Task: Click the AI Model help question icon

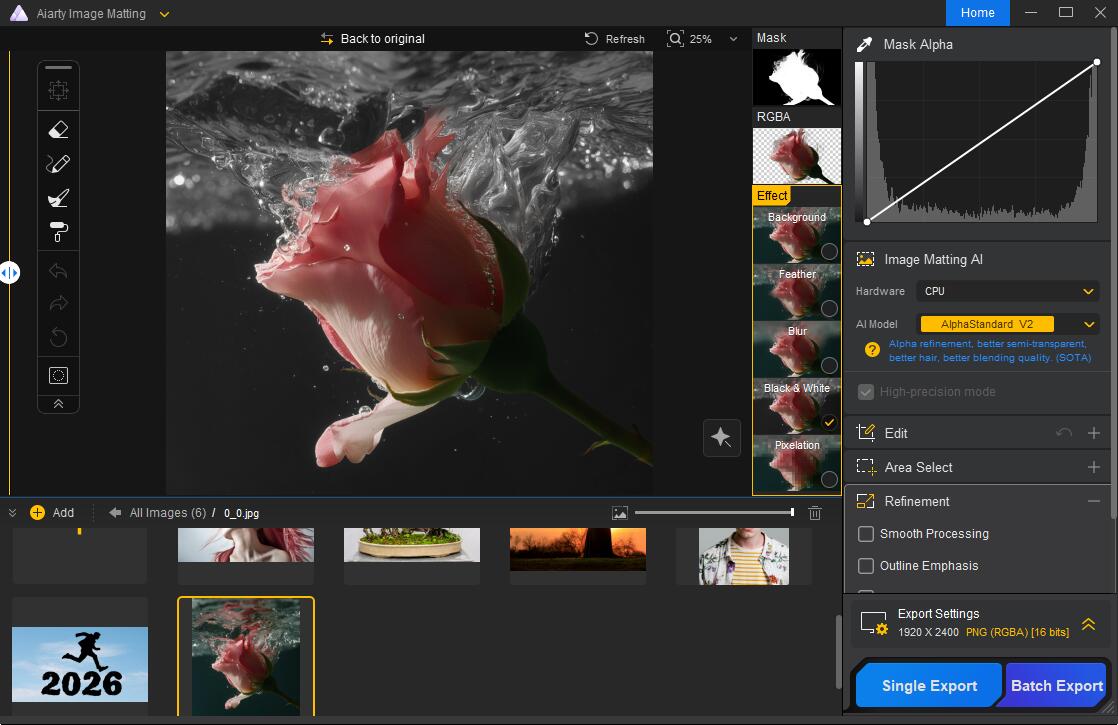Action: [872, 350]
